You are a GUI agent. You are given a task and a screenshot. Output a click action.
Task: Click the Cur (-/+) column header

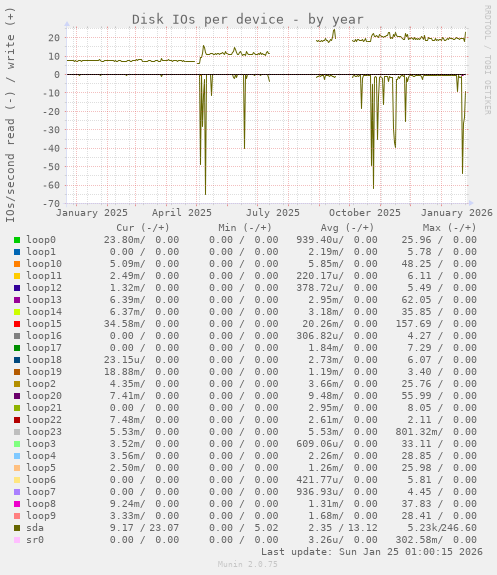[x=143, y=228]
